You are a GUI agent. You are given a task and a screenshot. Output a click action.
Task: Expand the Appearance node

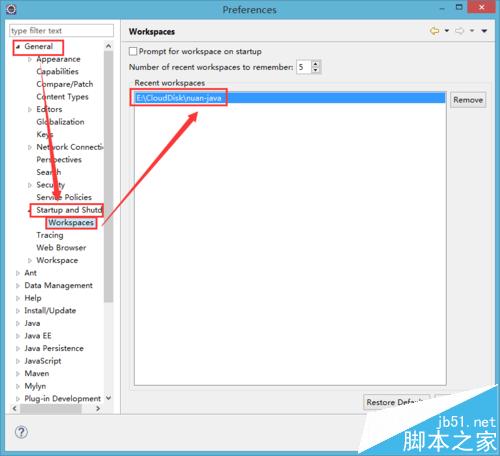(30, 59)
